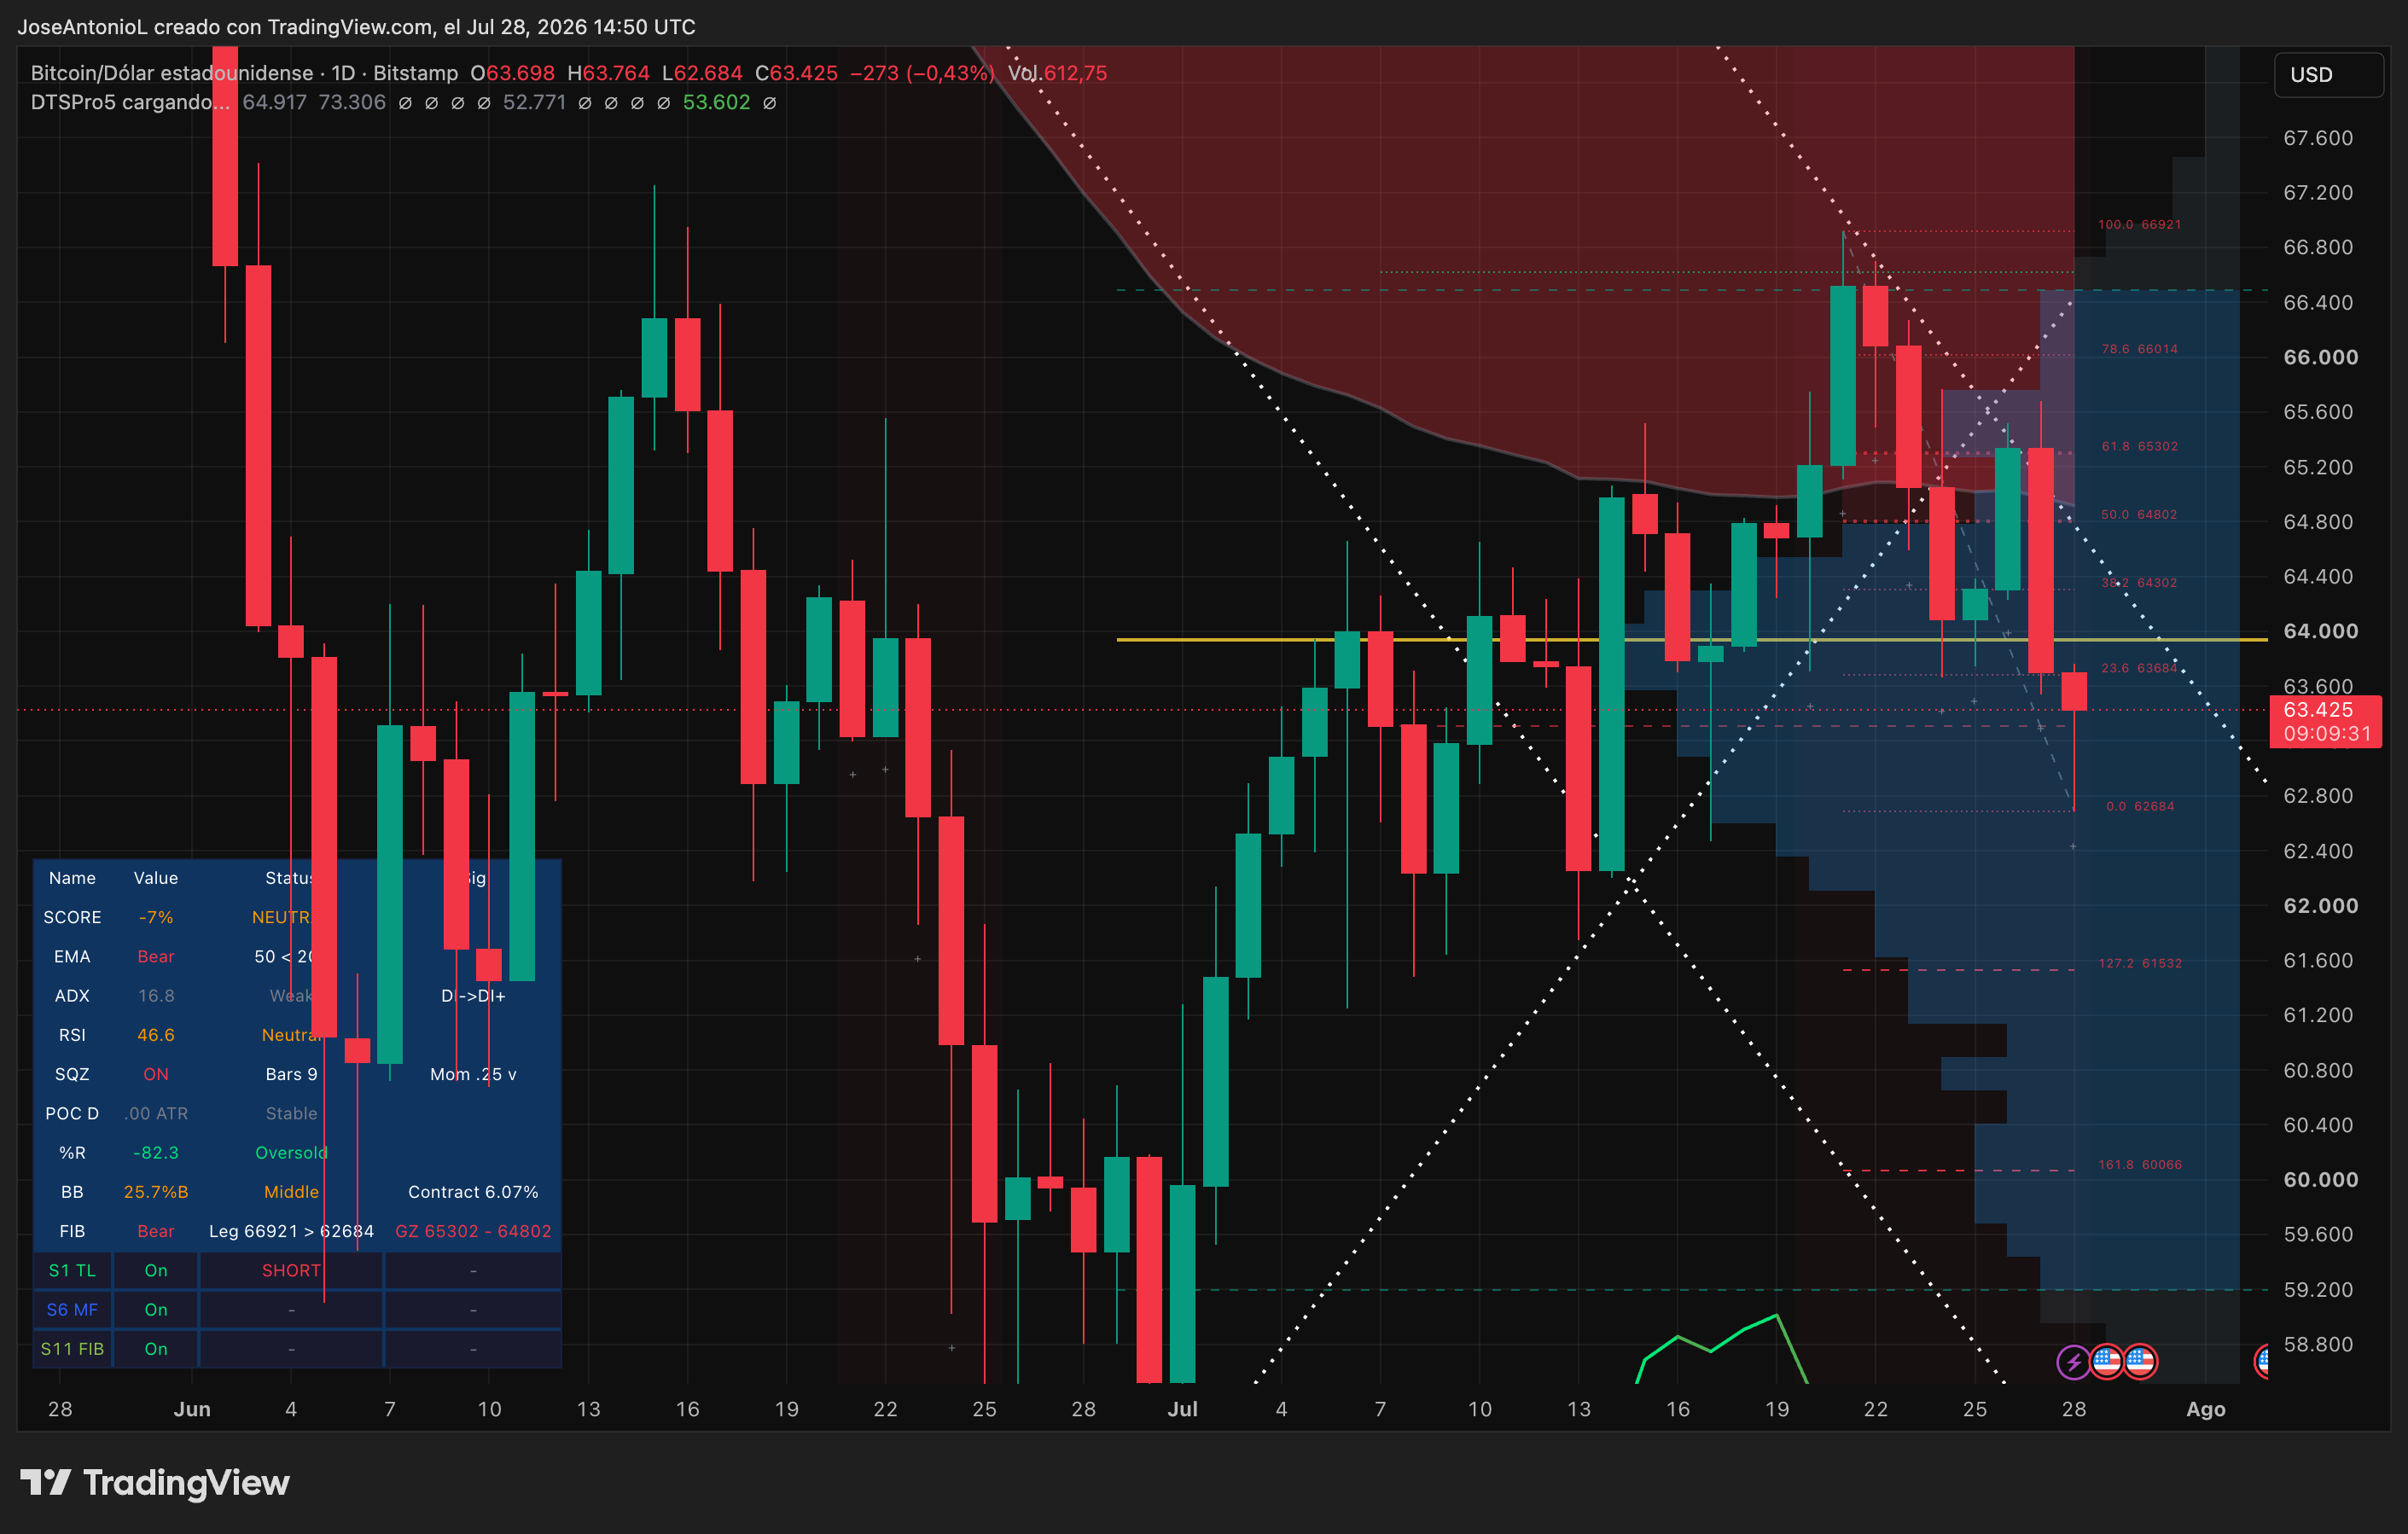The image size is (2408, 1534).
Task: Click the JoseAntonioL creado con TradingView.com caption
Action: (x=356, y=27)
